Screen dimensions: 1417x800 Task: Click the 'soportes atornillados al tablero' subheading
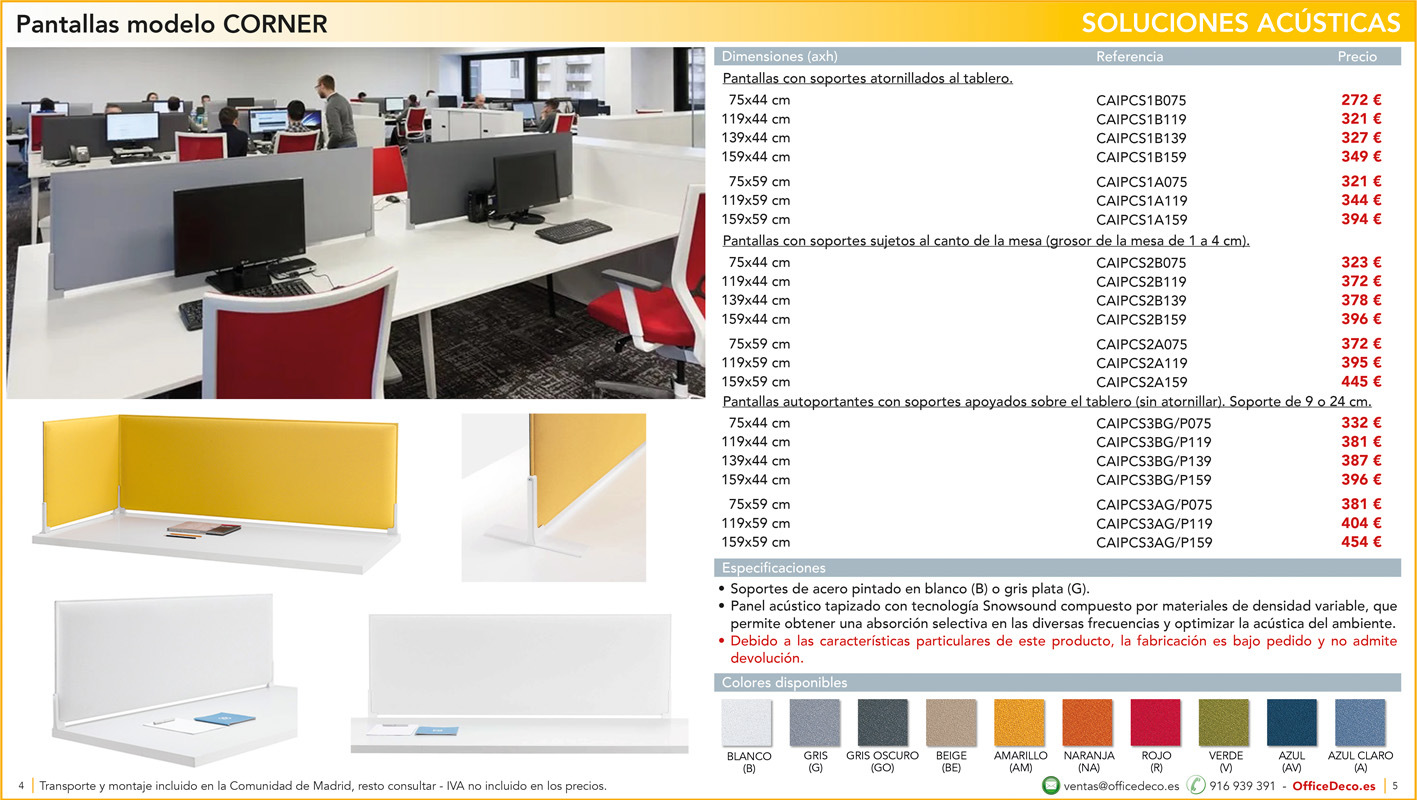pos(867,78)
